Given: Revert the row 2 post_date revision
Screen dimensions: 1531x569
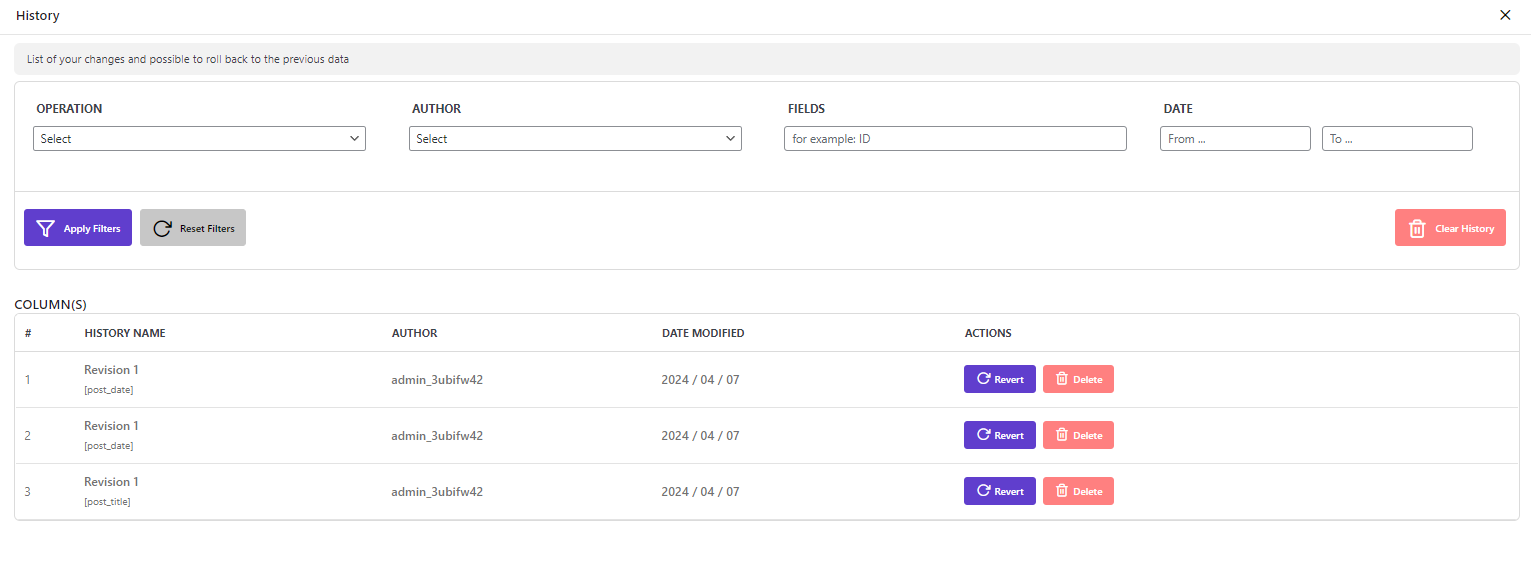Looking at the screenshot, I should click(x=1000, y=435).
